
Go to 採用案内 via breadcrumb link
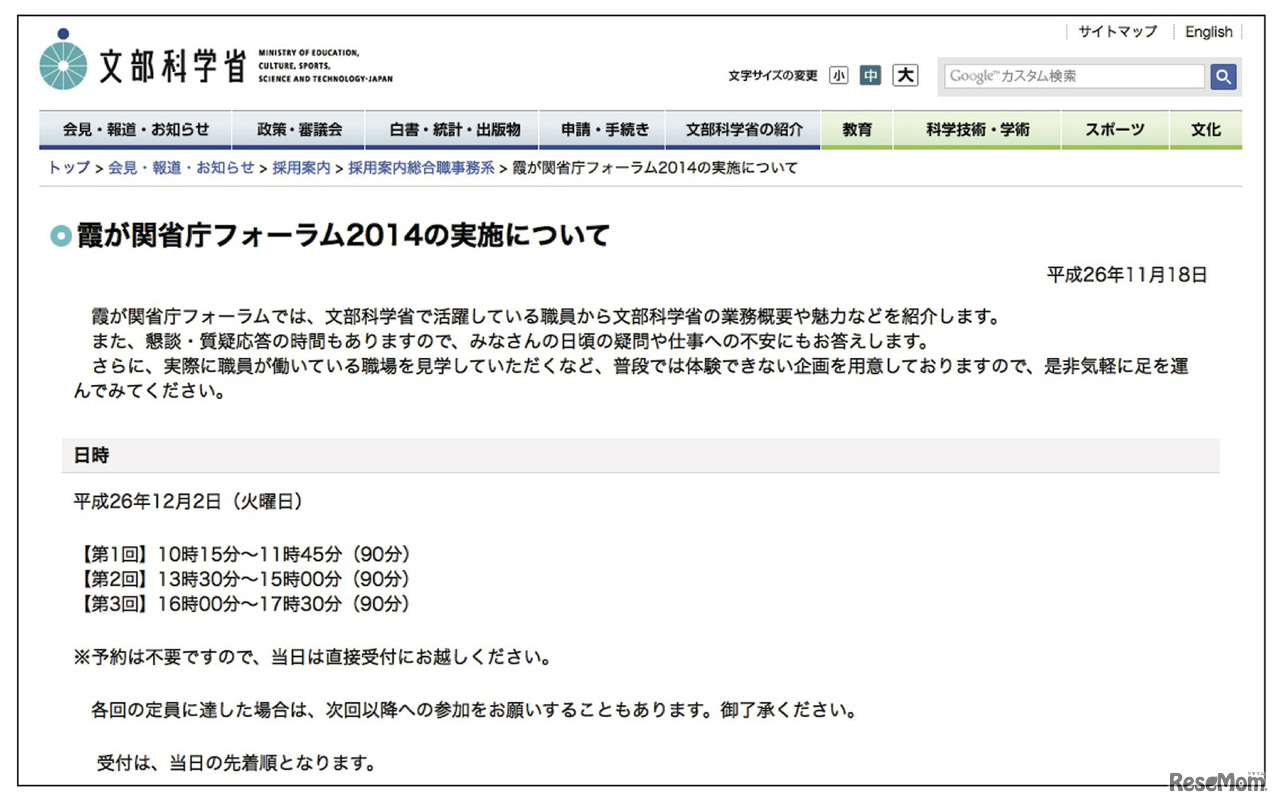pos(301,168)
